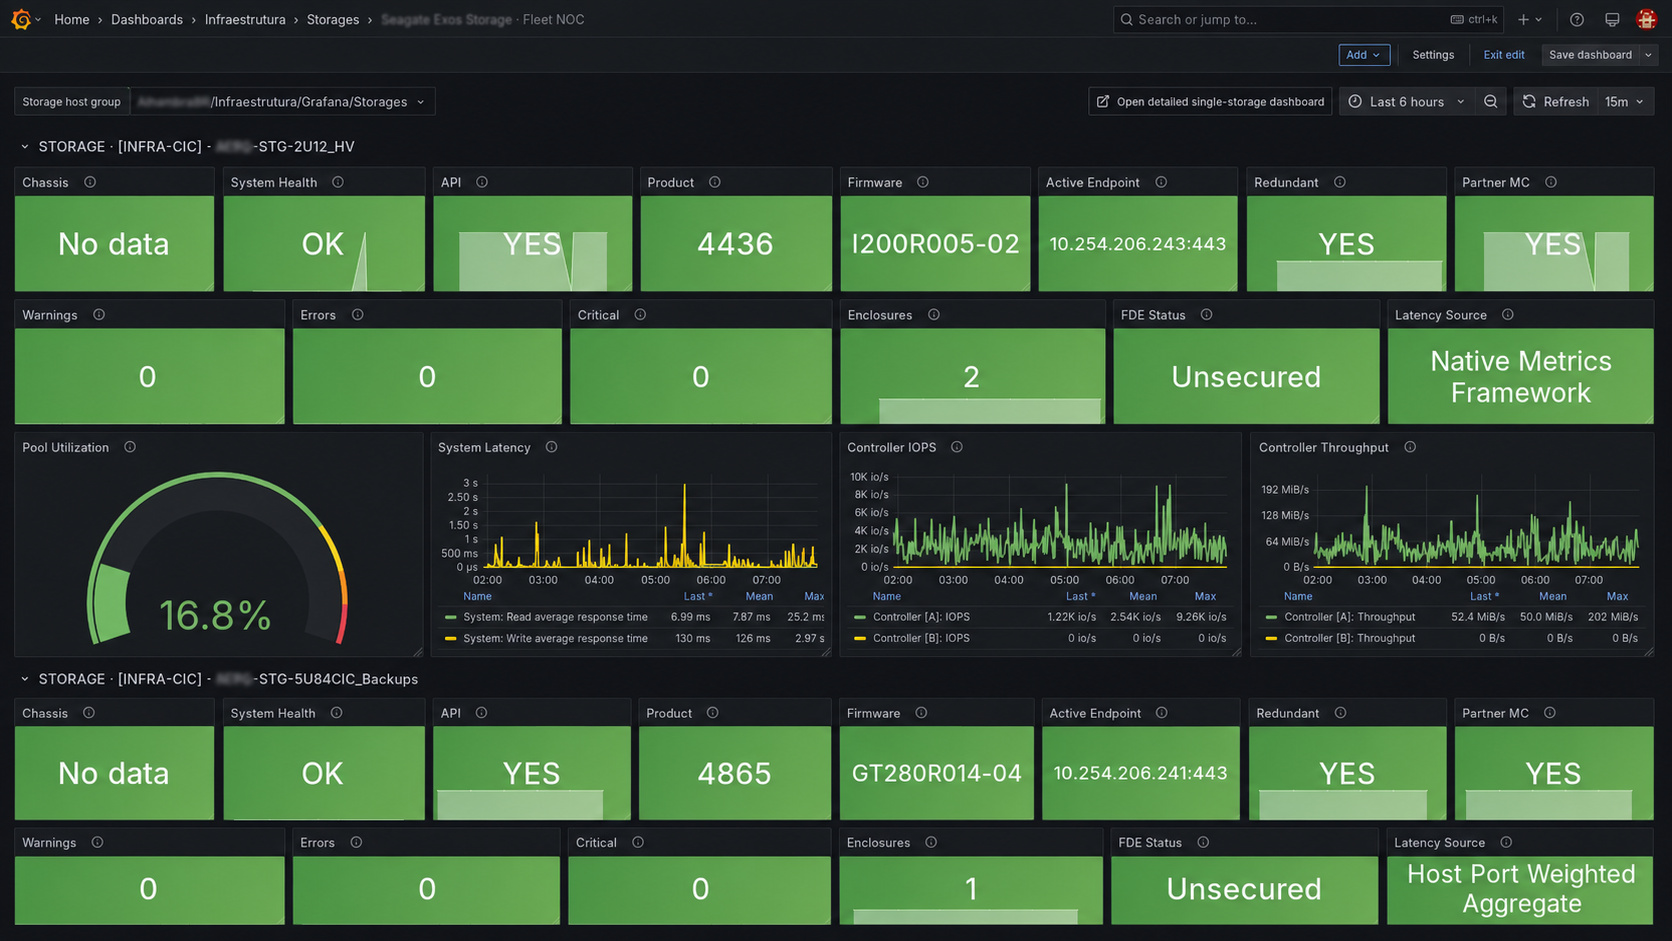Toggle Controller [B]: Throughput legend series
The width and height of the screenshot is (1672, 941).
tap(1349, 638)
